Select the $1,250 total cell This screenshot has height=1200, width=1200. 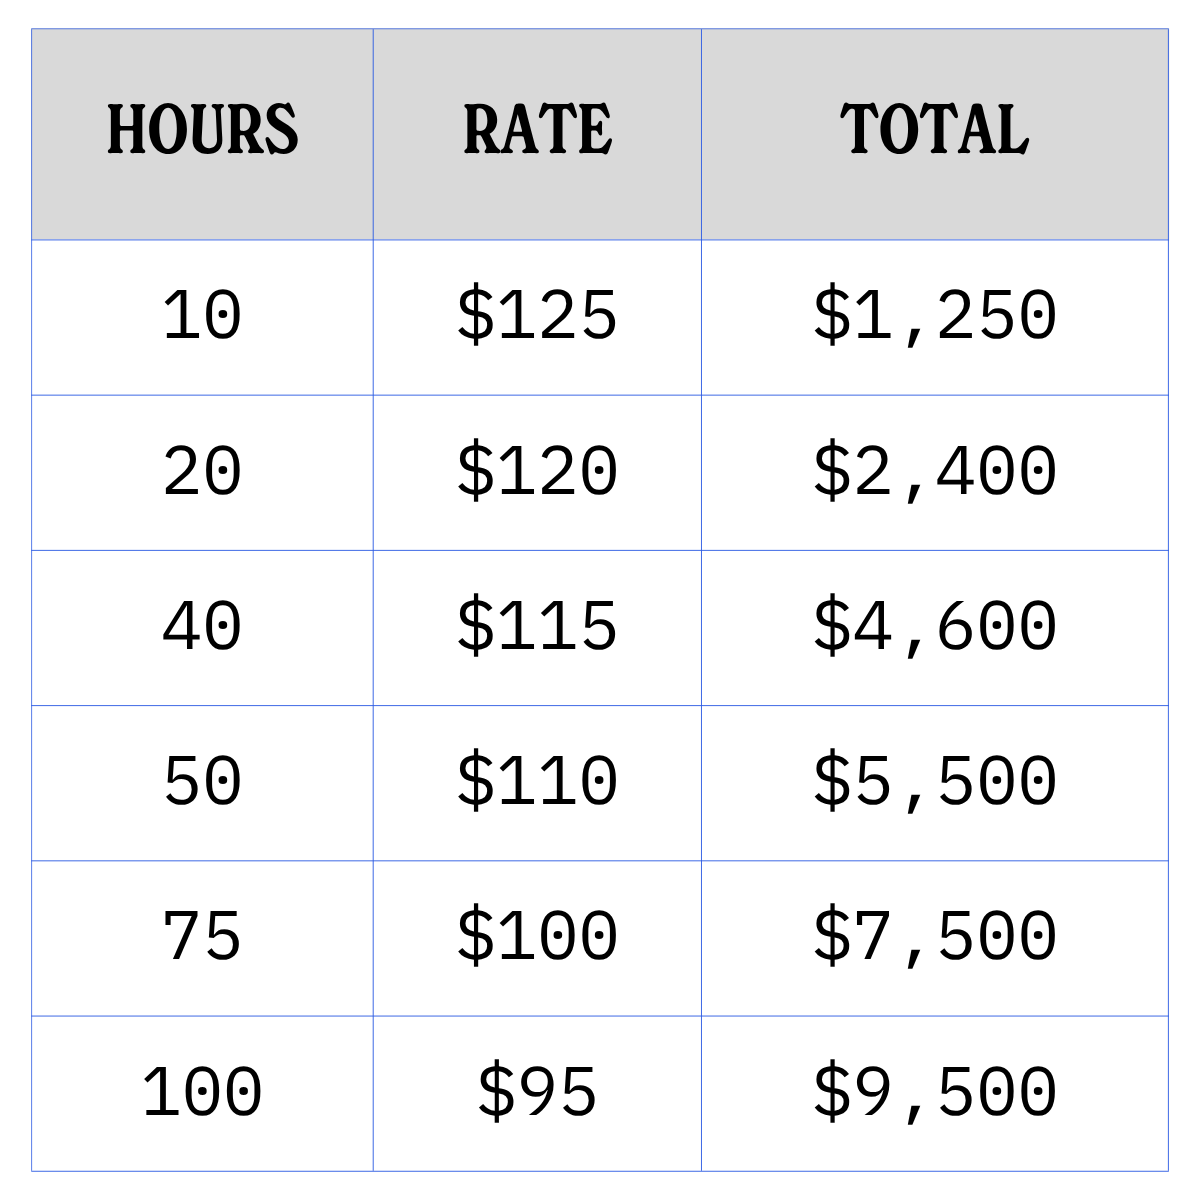[935, 318]
